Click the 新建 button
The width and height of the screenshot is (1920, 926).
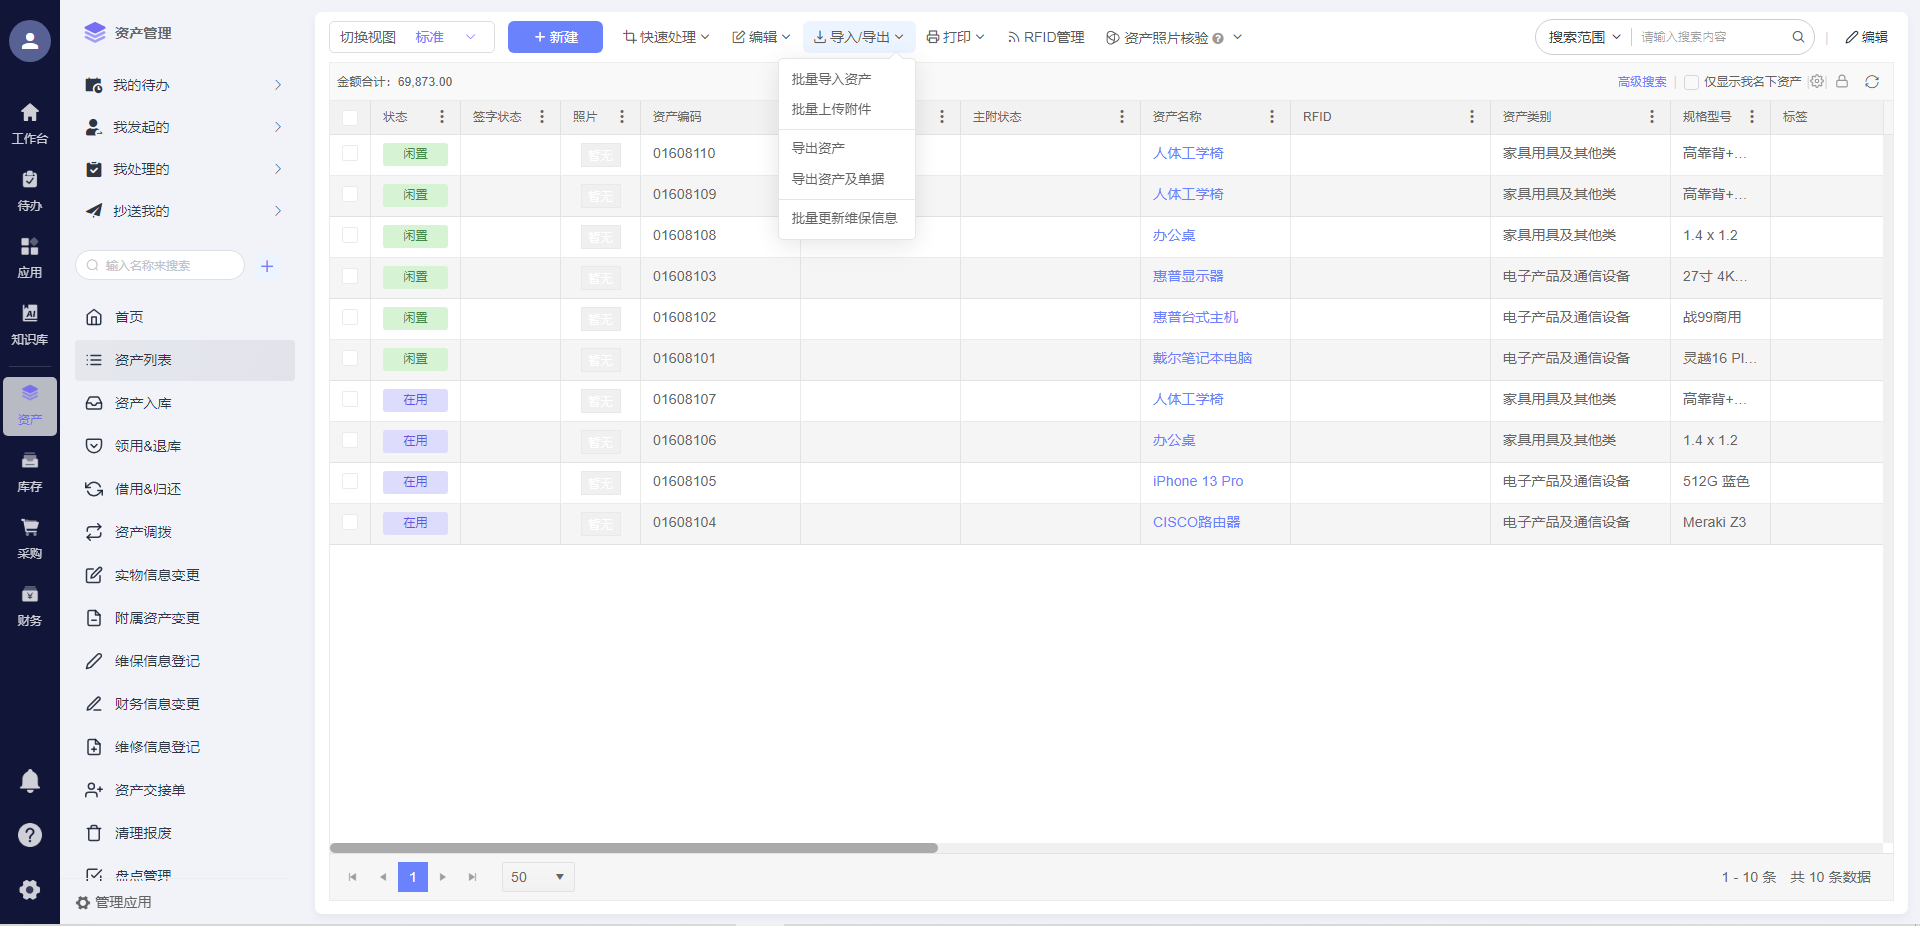coord(555,37)
